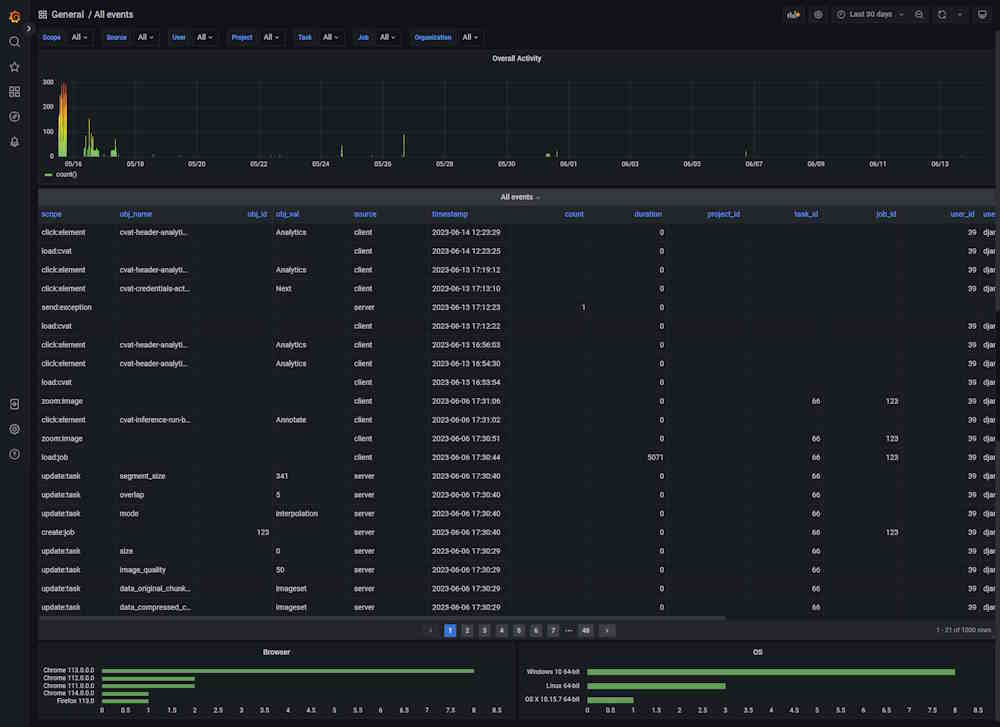This screenshot has height=727, width=1000.
Task: Open server admin gear at sidebar bottom
Action: click(x=14, y=428)
